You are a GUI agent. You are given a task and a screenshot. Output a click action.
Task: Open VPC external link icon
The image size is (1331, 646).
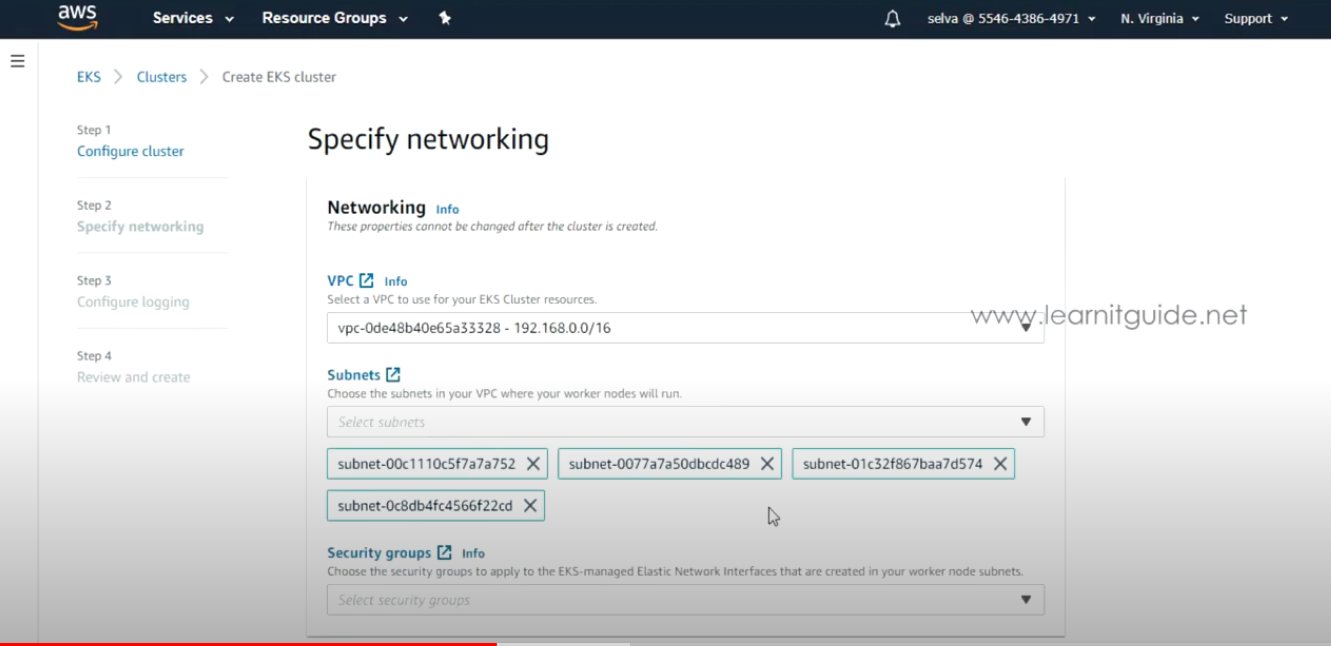367,281
